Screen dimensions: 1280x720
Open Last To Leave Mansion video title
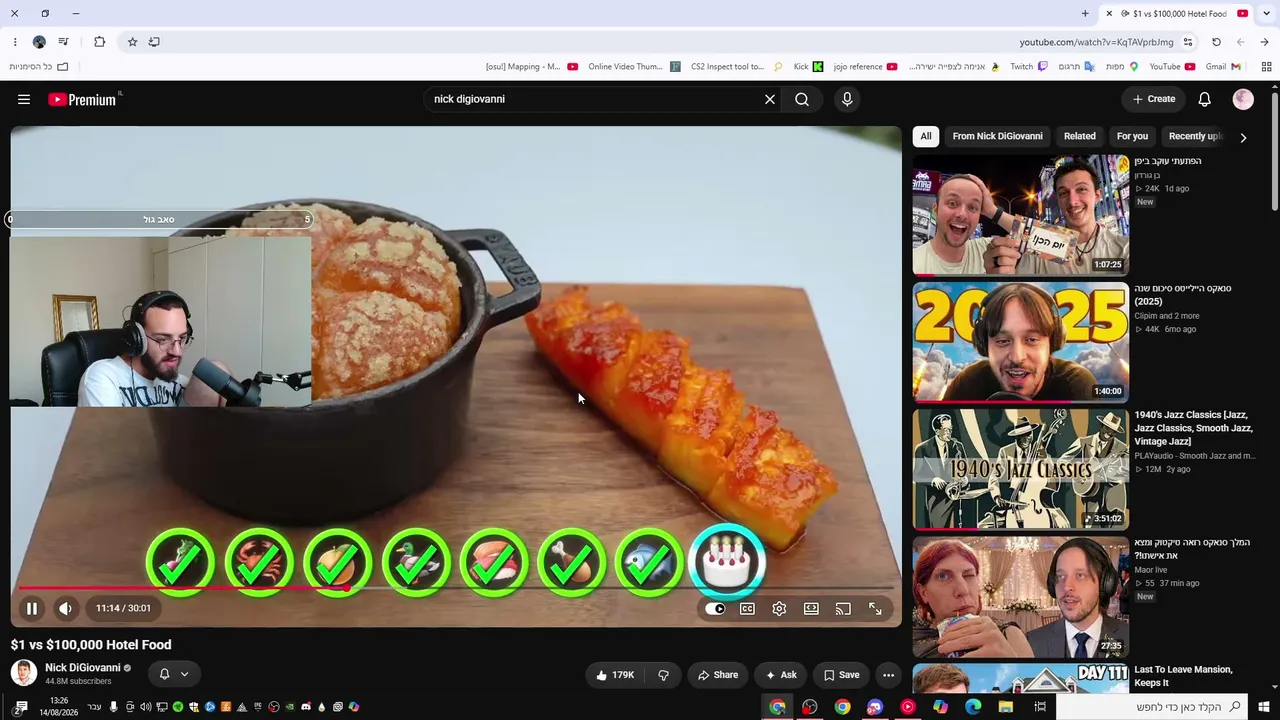1183,676
